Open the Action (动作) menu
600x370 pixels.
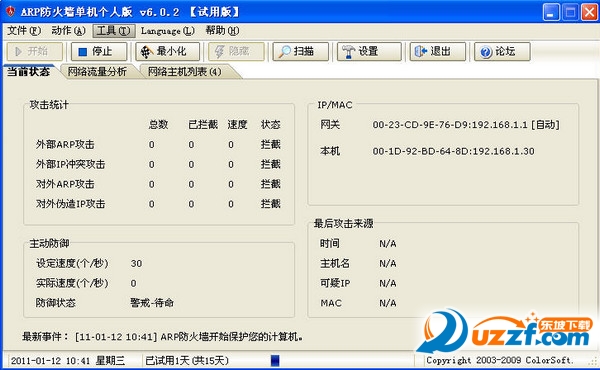(x=68, y=31)
